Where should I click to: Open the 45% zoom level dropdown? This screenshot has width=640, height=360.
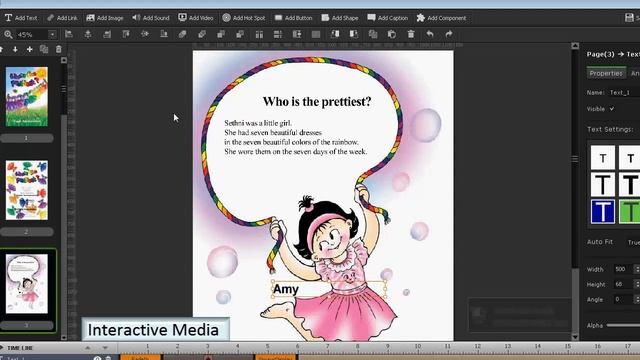[x=52, y=35]
